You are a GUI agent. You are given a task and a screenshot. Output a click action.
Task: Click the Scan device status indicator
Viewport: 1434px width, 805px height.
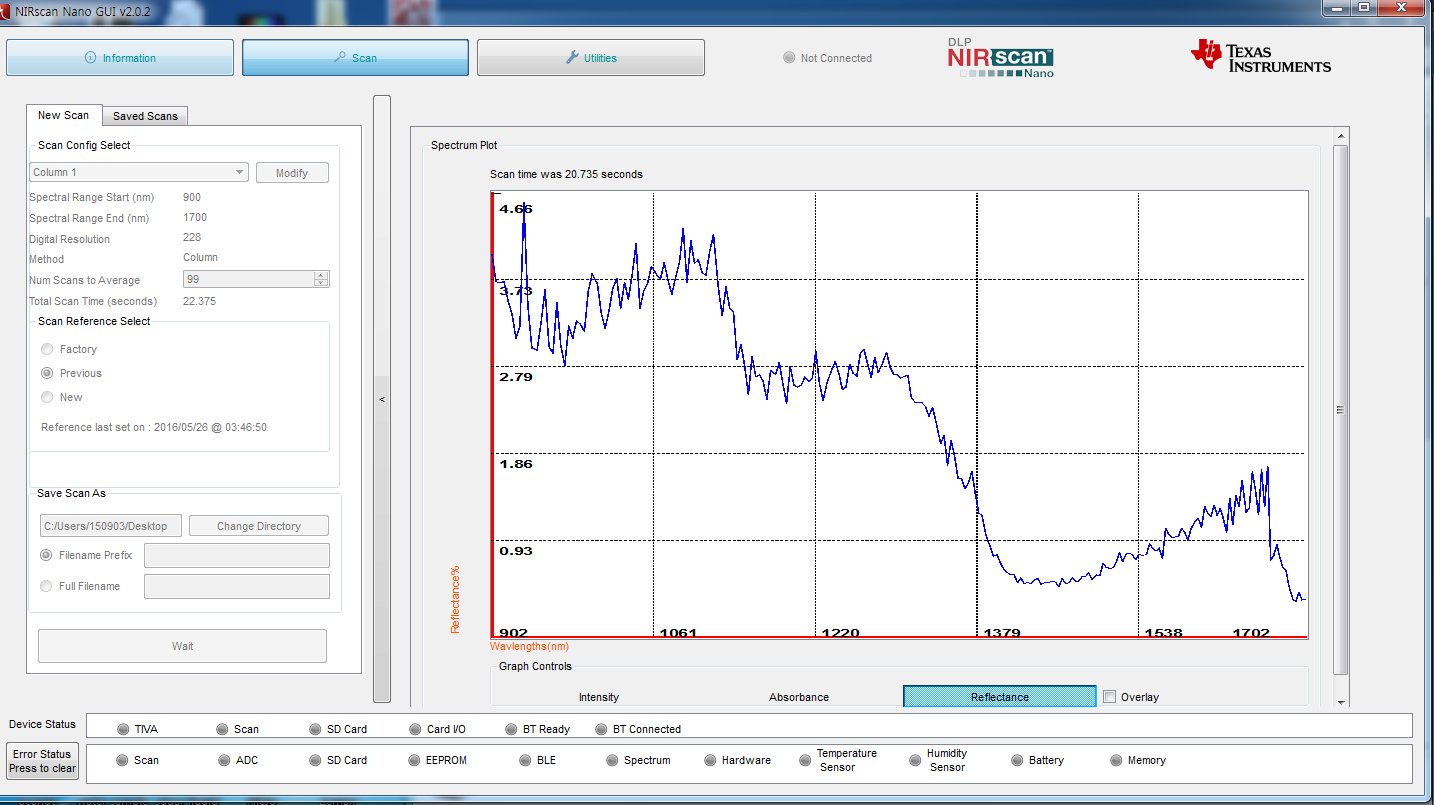click(x=223, y=729)
